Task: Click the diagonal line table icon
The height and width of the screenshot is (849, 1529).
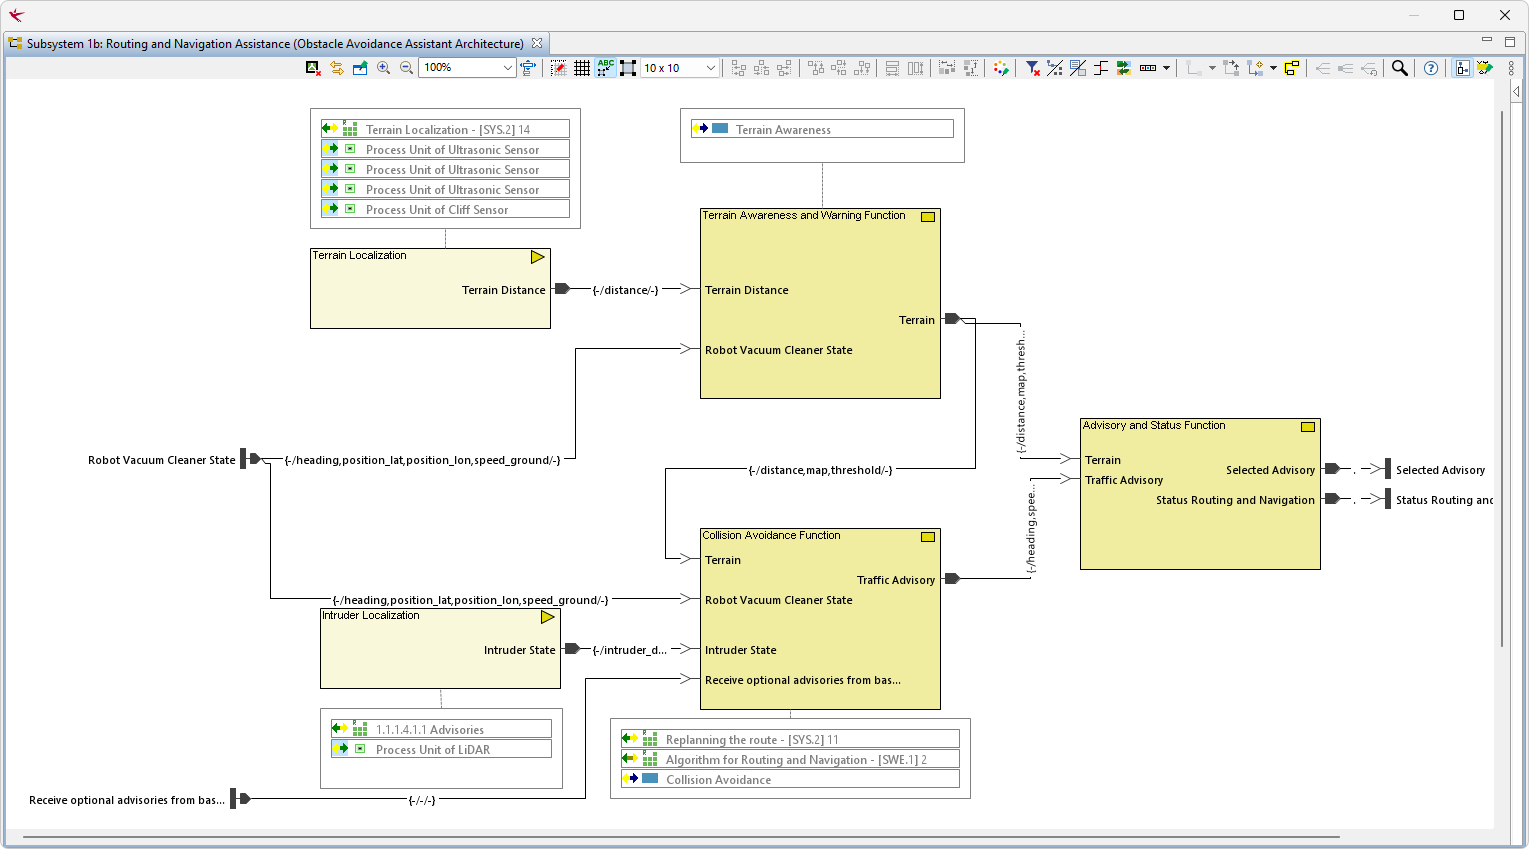Action: tap(1078, 68)
